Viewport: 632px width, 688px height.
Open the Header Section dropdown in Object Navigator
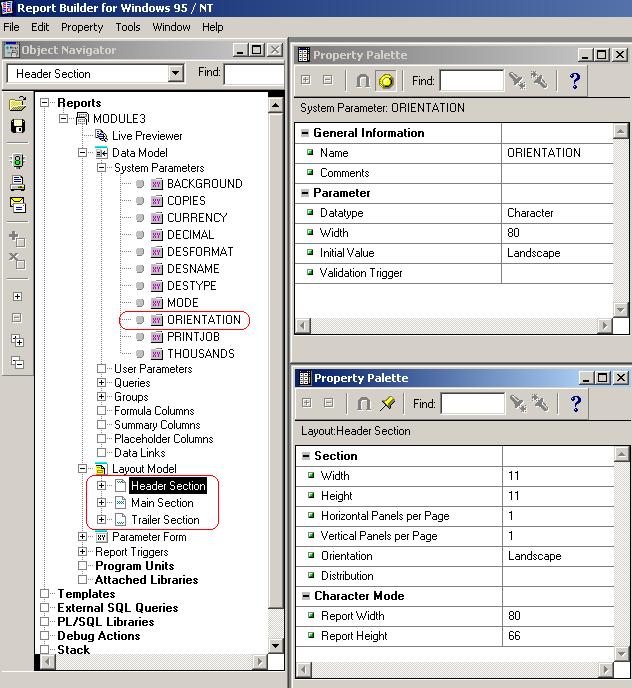coord(176,74)
